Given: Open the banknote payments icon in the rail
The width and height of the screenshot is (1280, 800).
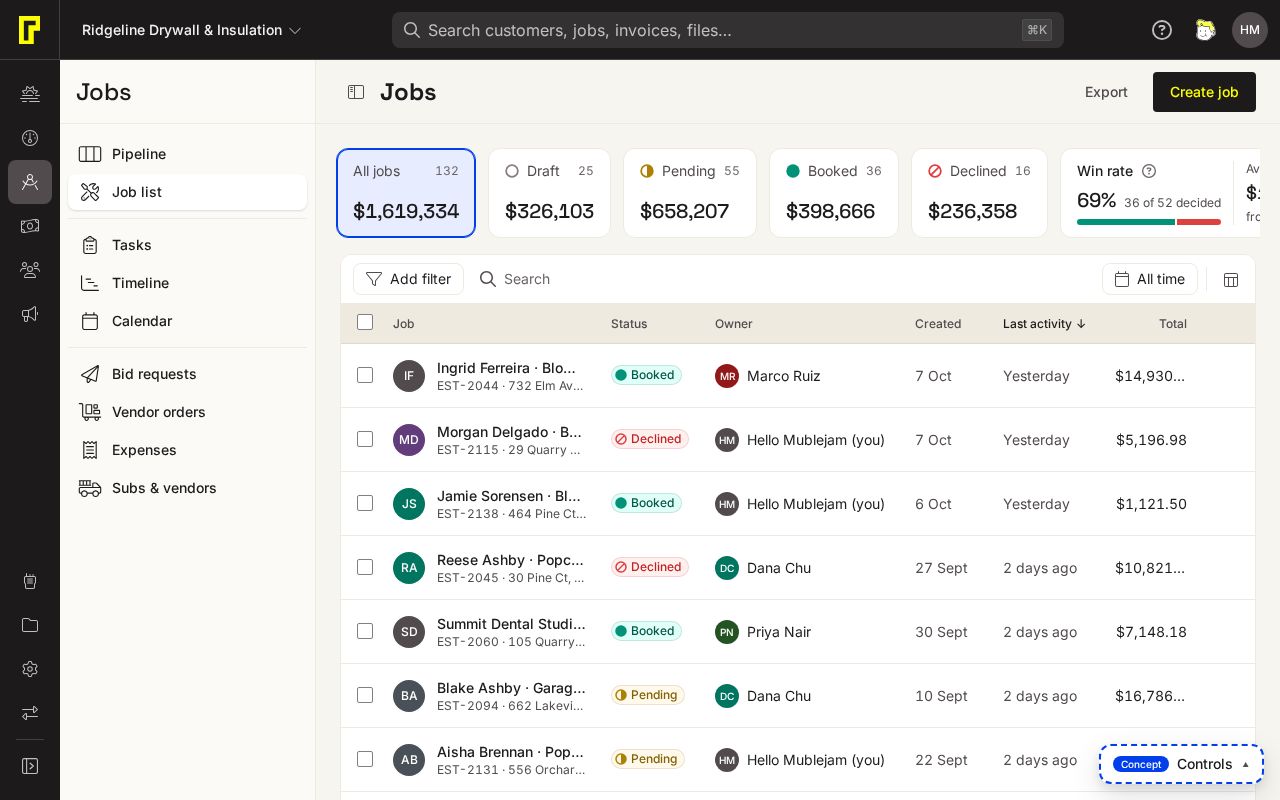Looking at the screenshot, I should (x=30, y=226).
